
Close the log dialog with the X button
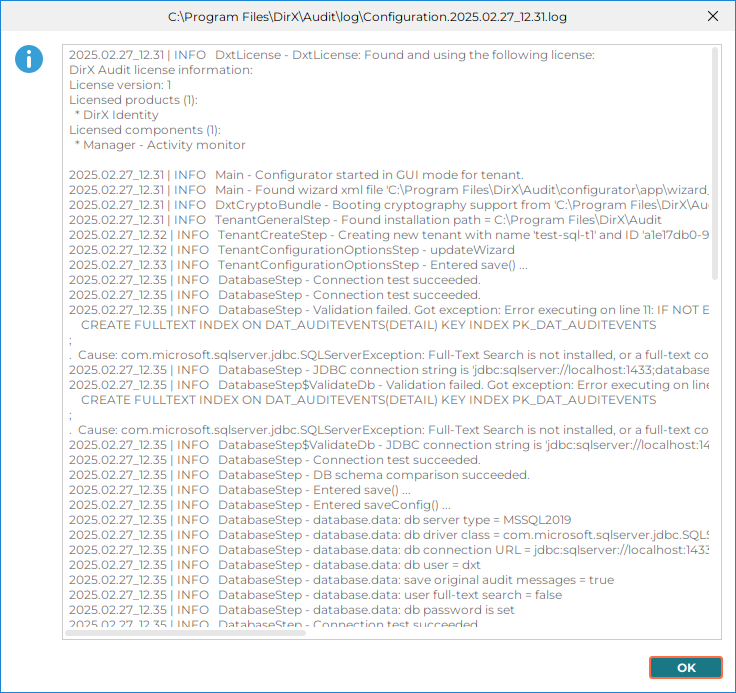coord(712,16)
